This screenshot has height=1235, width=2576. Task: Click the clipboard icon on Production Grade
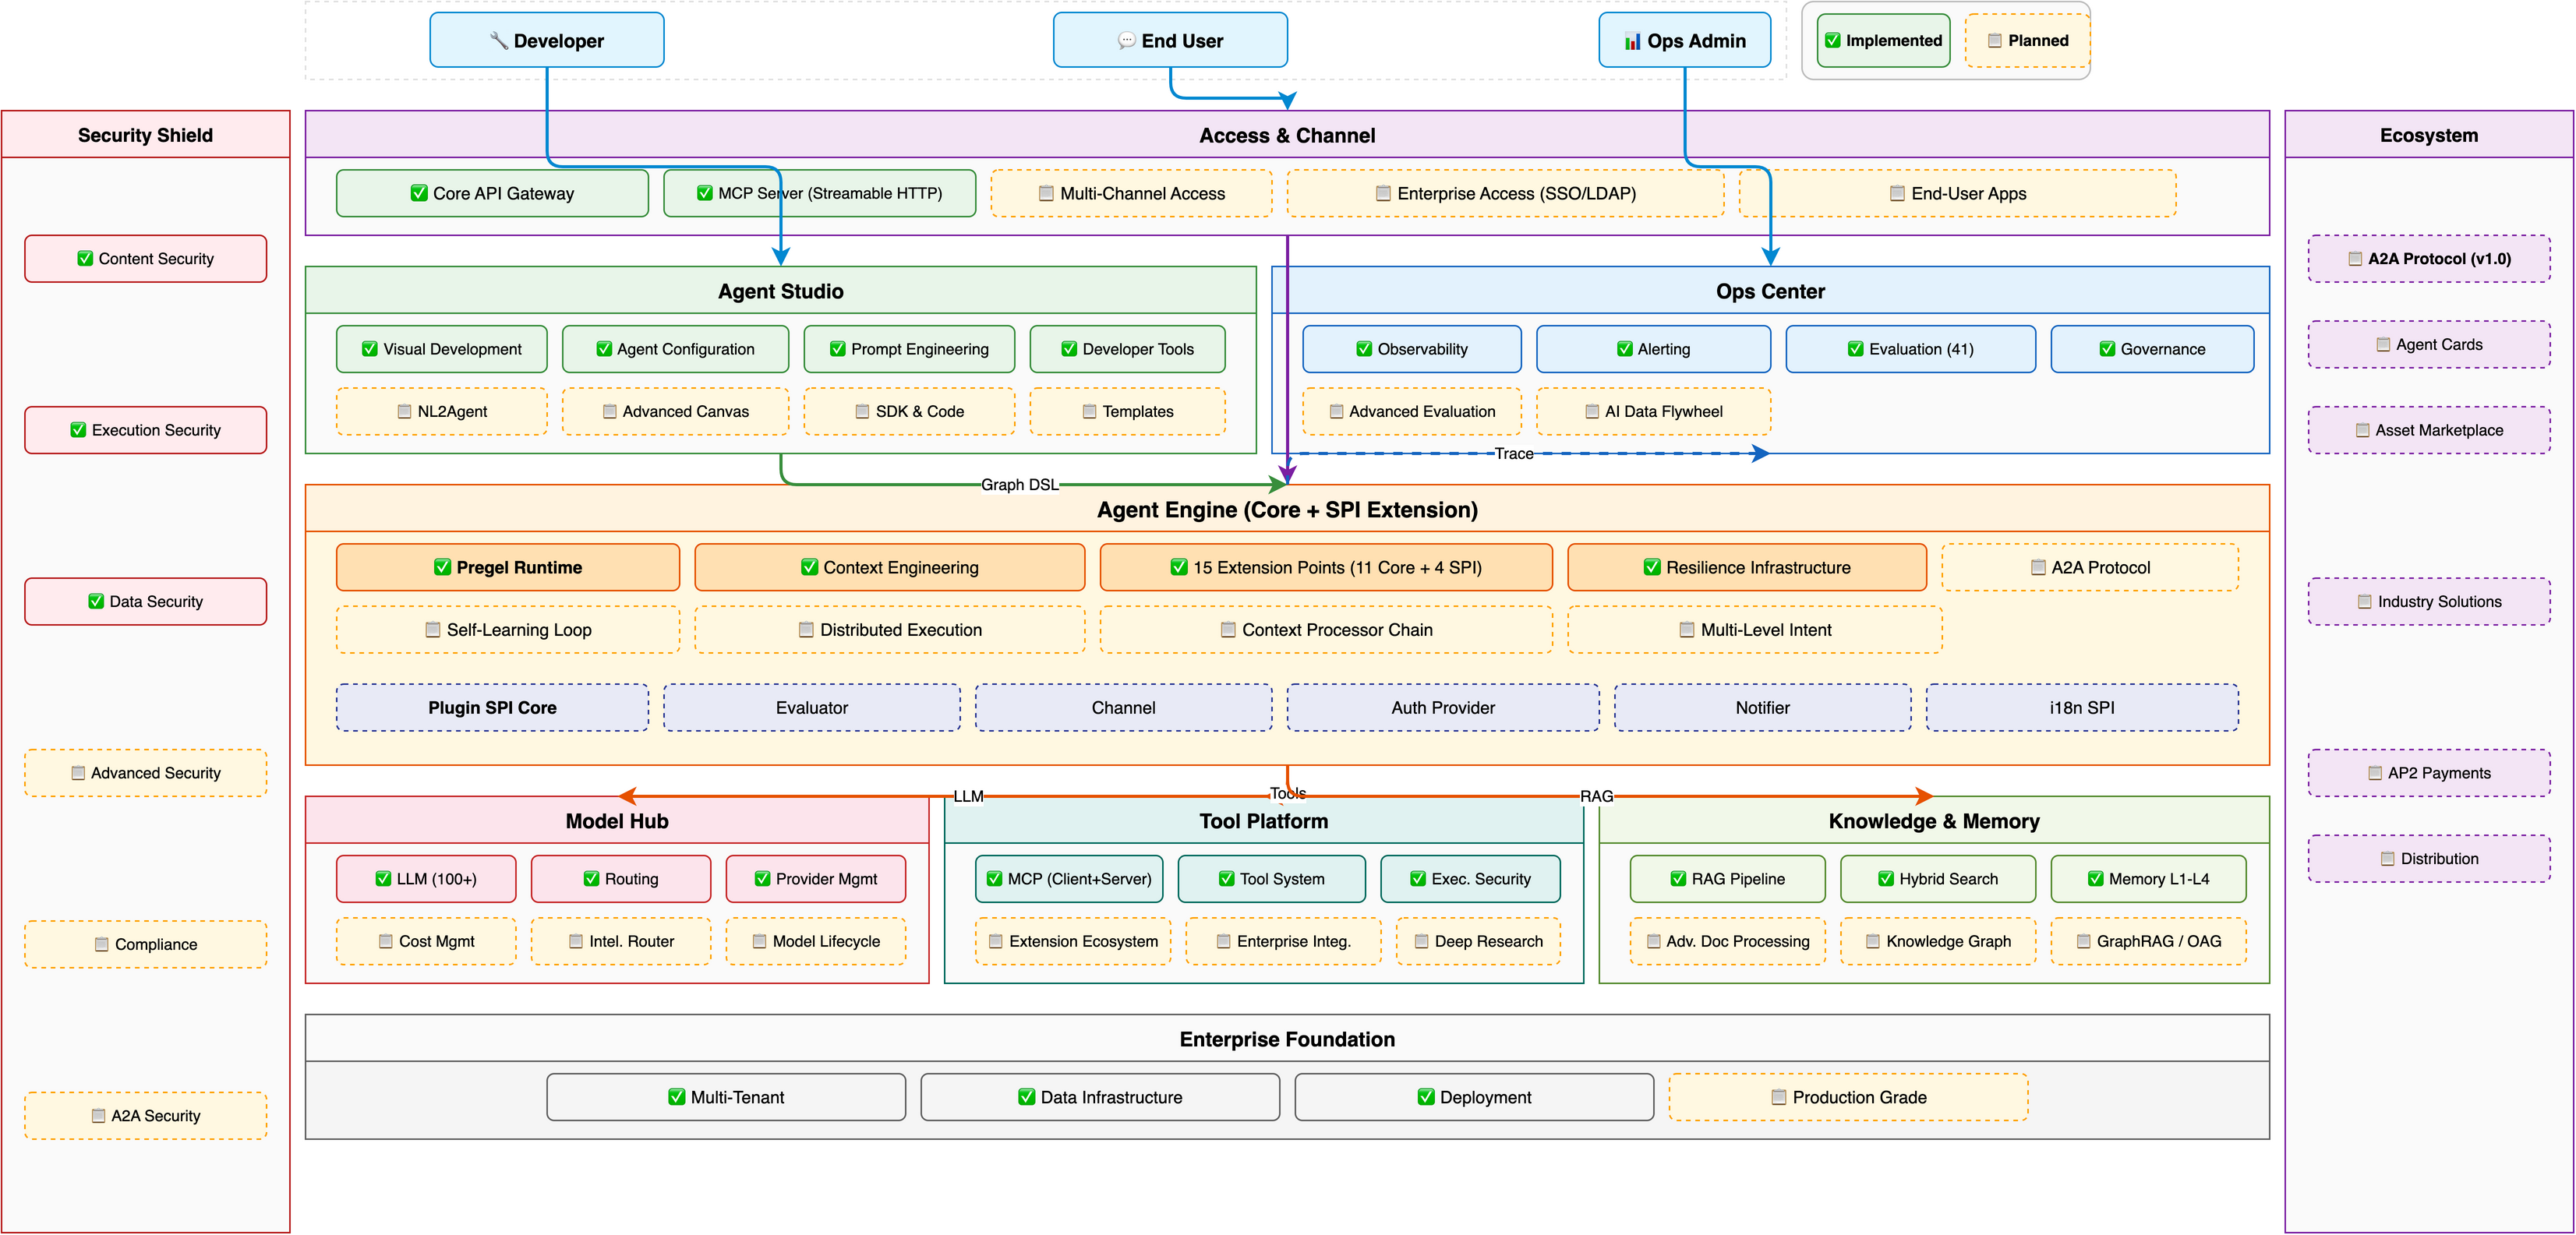pyautogui.click(x=1779, y=1097)
